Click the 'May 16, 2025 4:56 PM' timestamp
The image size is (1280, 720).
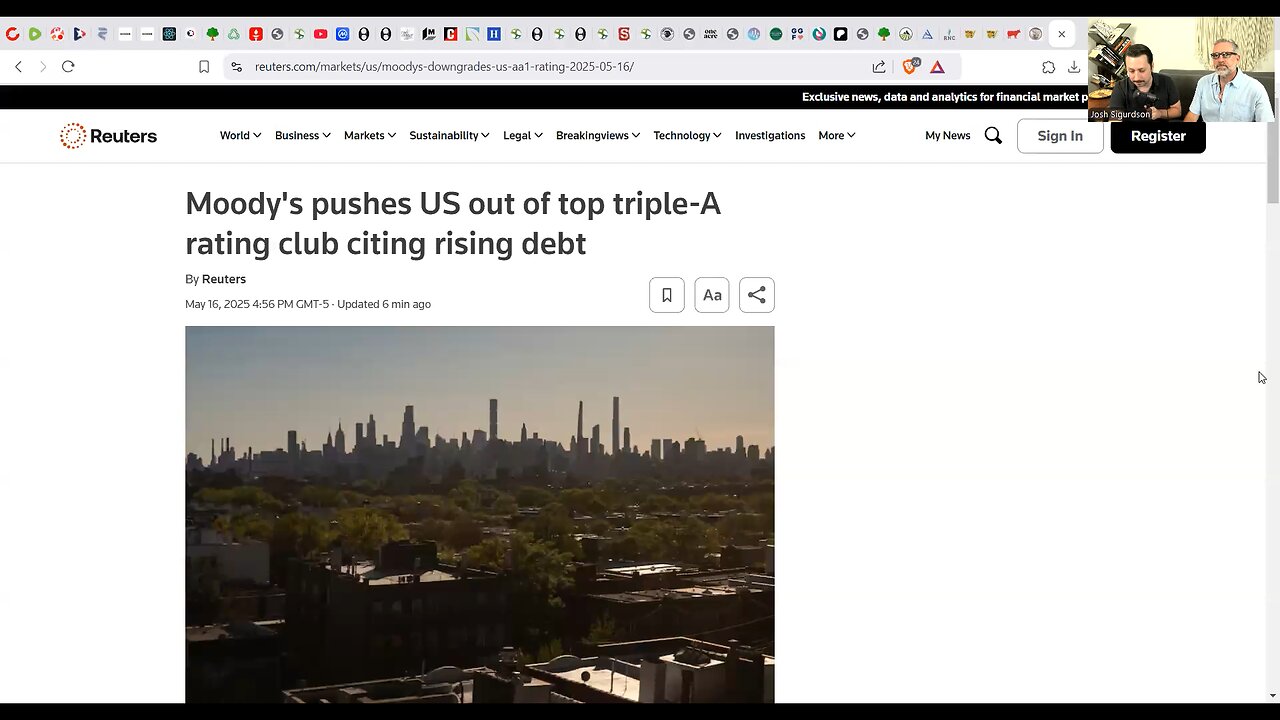point(257,304)
